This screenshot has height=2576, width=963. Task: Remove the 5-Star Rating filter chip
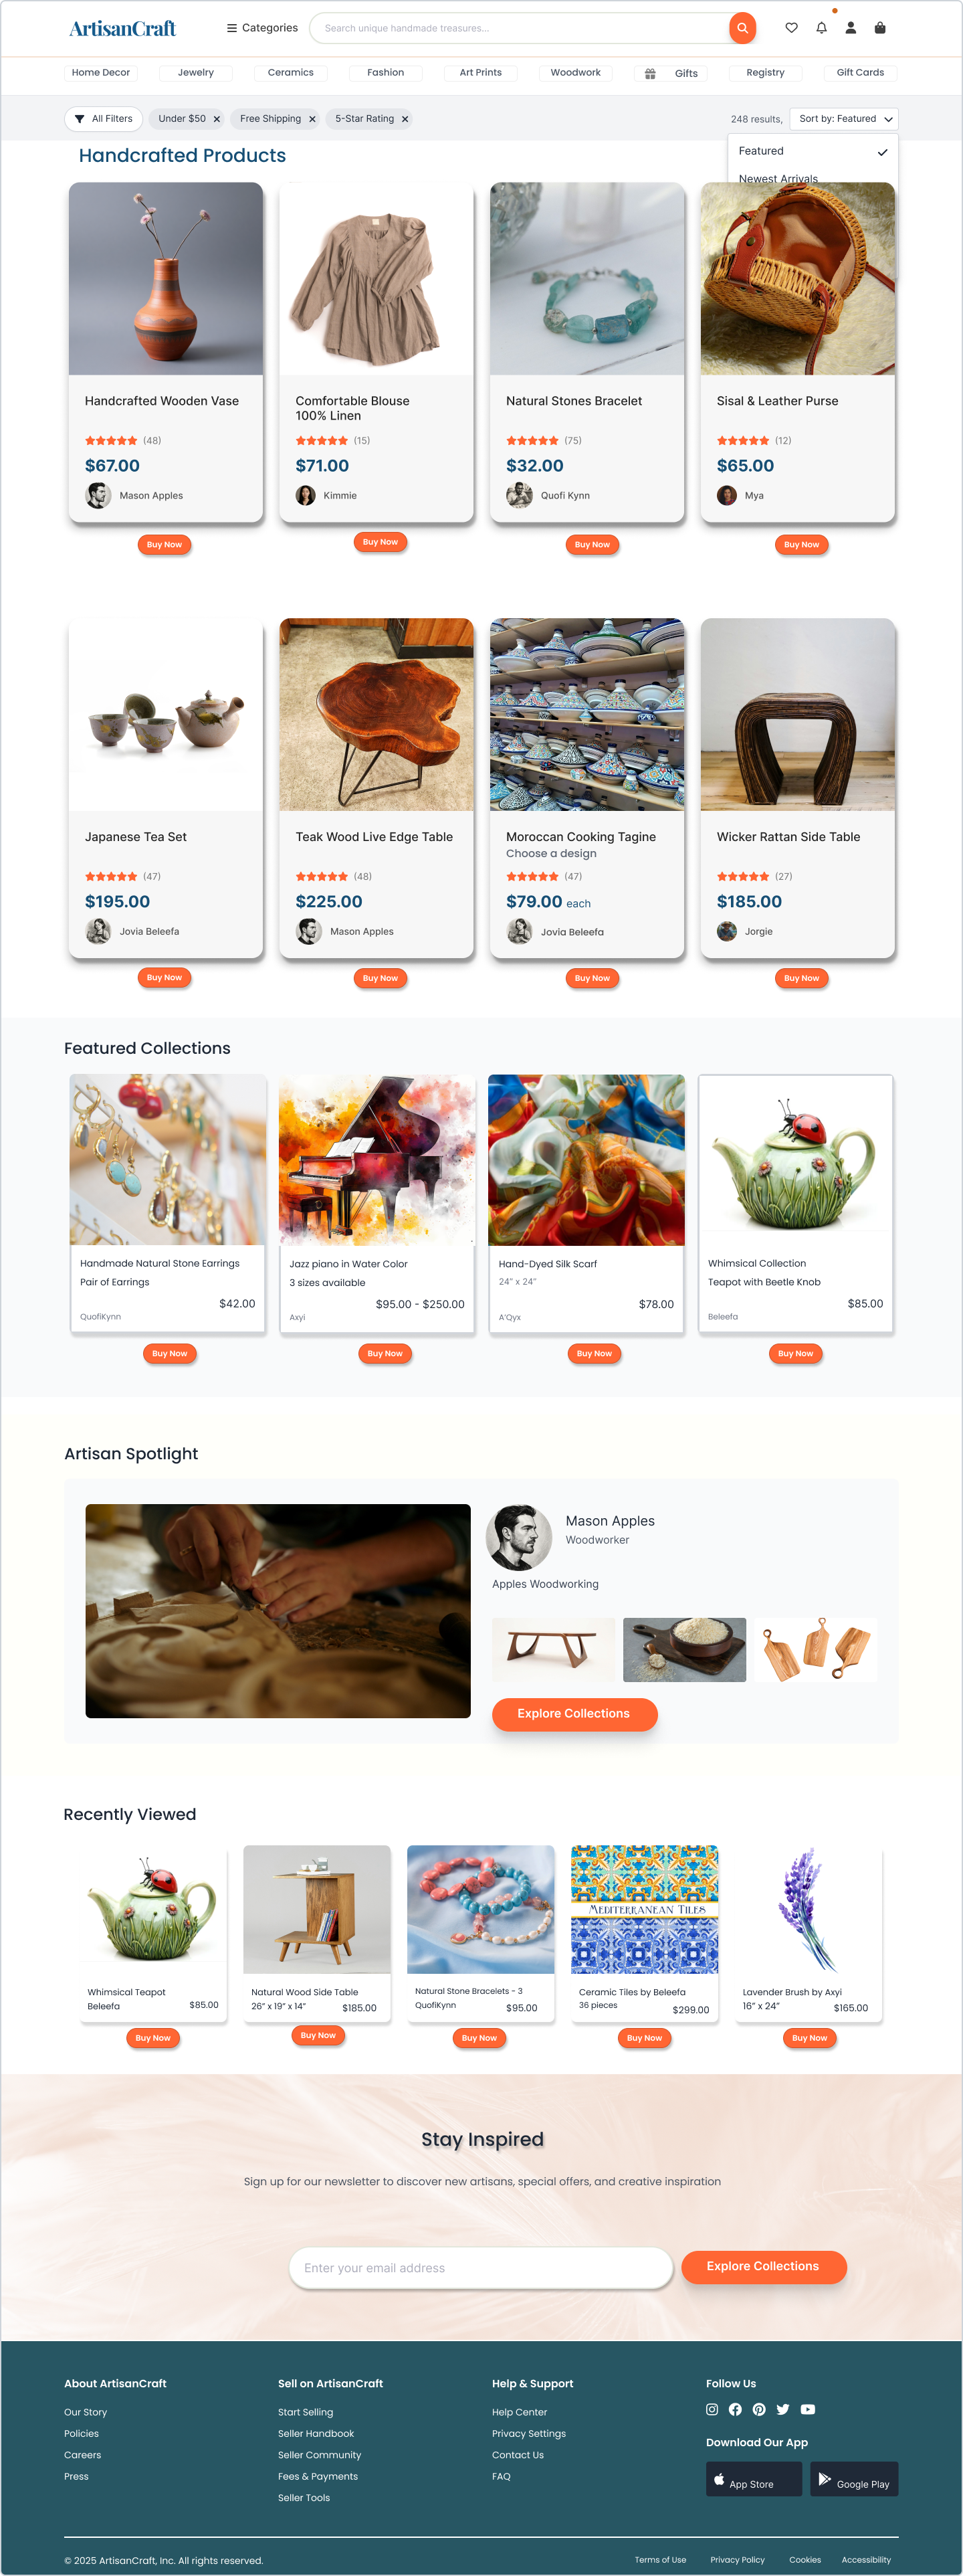[x=405, y=119]
